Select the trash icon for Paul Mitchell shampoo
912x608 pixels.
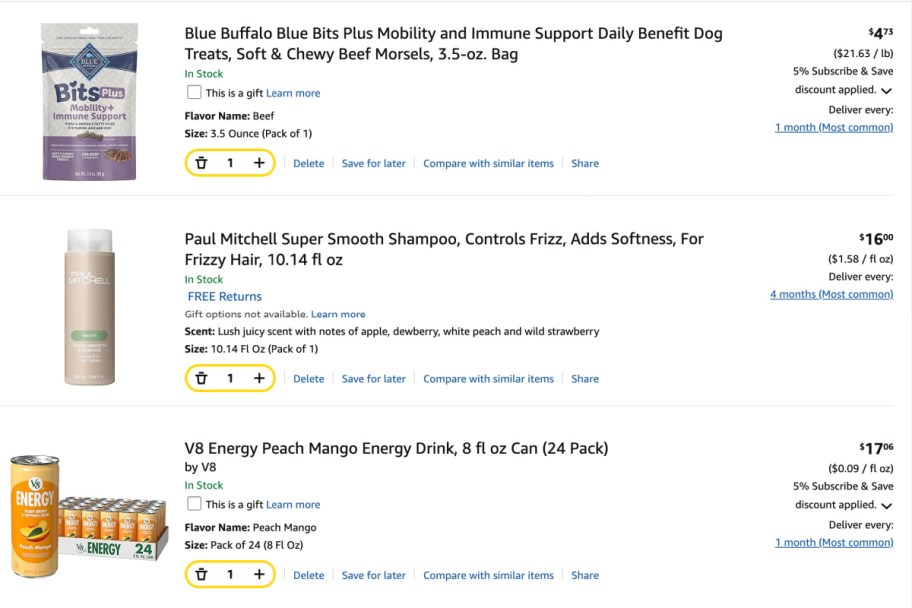tap(202, 378)
